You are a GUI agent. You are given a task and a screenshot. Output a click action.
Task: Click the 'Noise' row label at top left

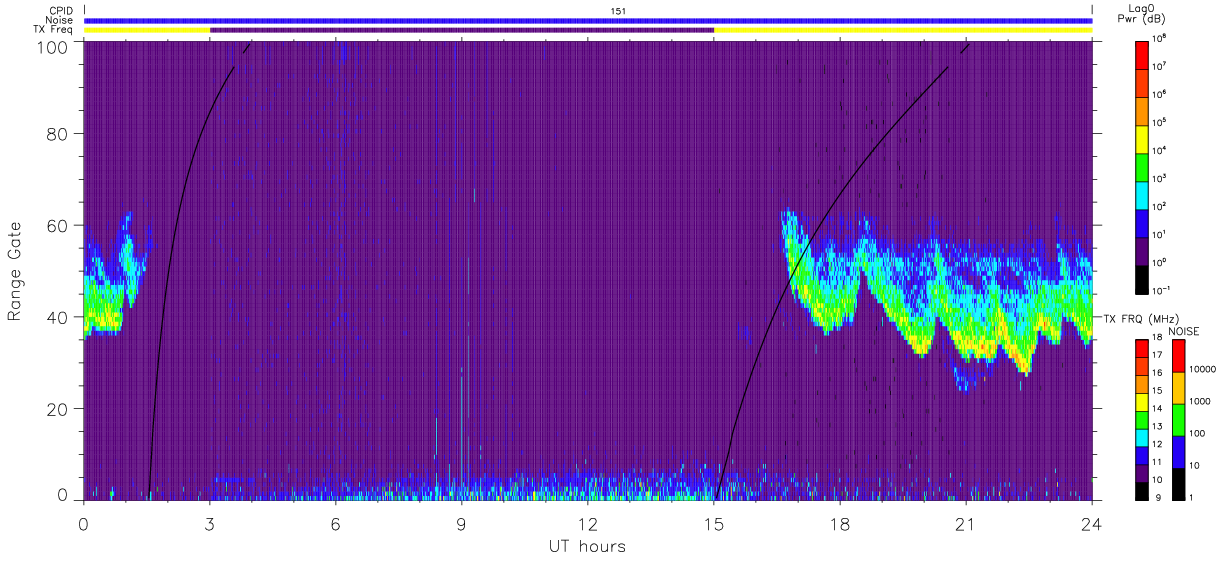[x=60, y=20]
